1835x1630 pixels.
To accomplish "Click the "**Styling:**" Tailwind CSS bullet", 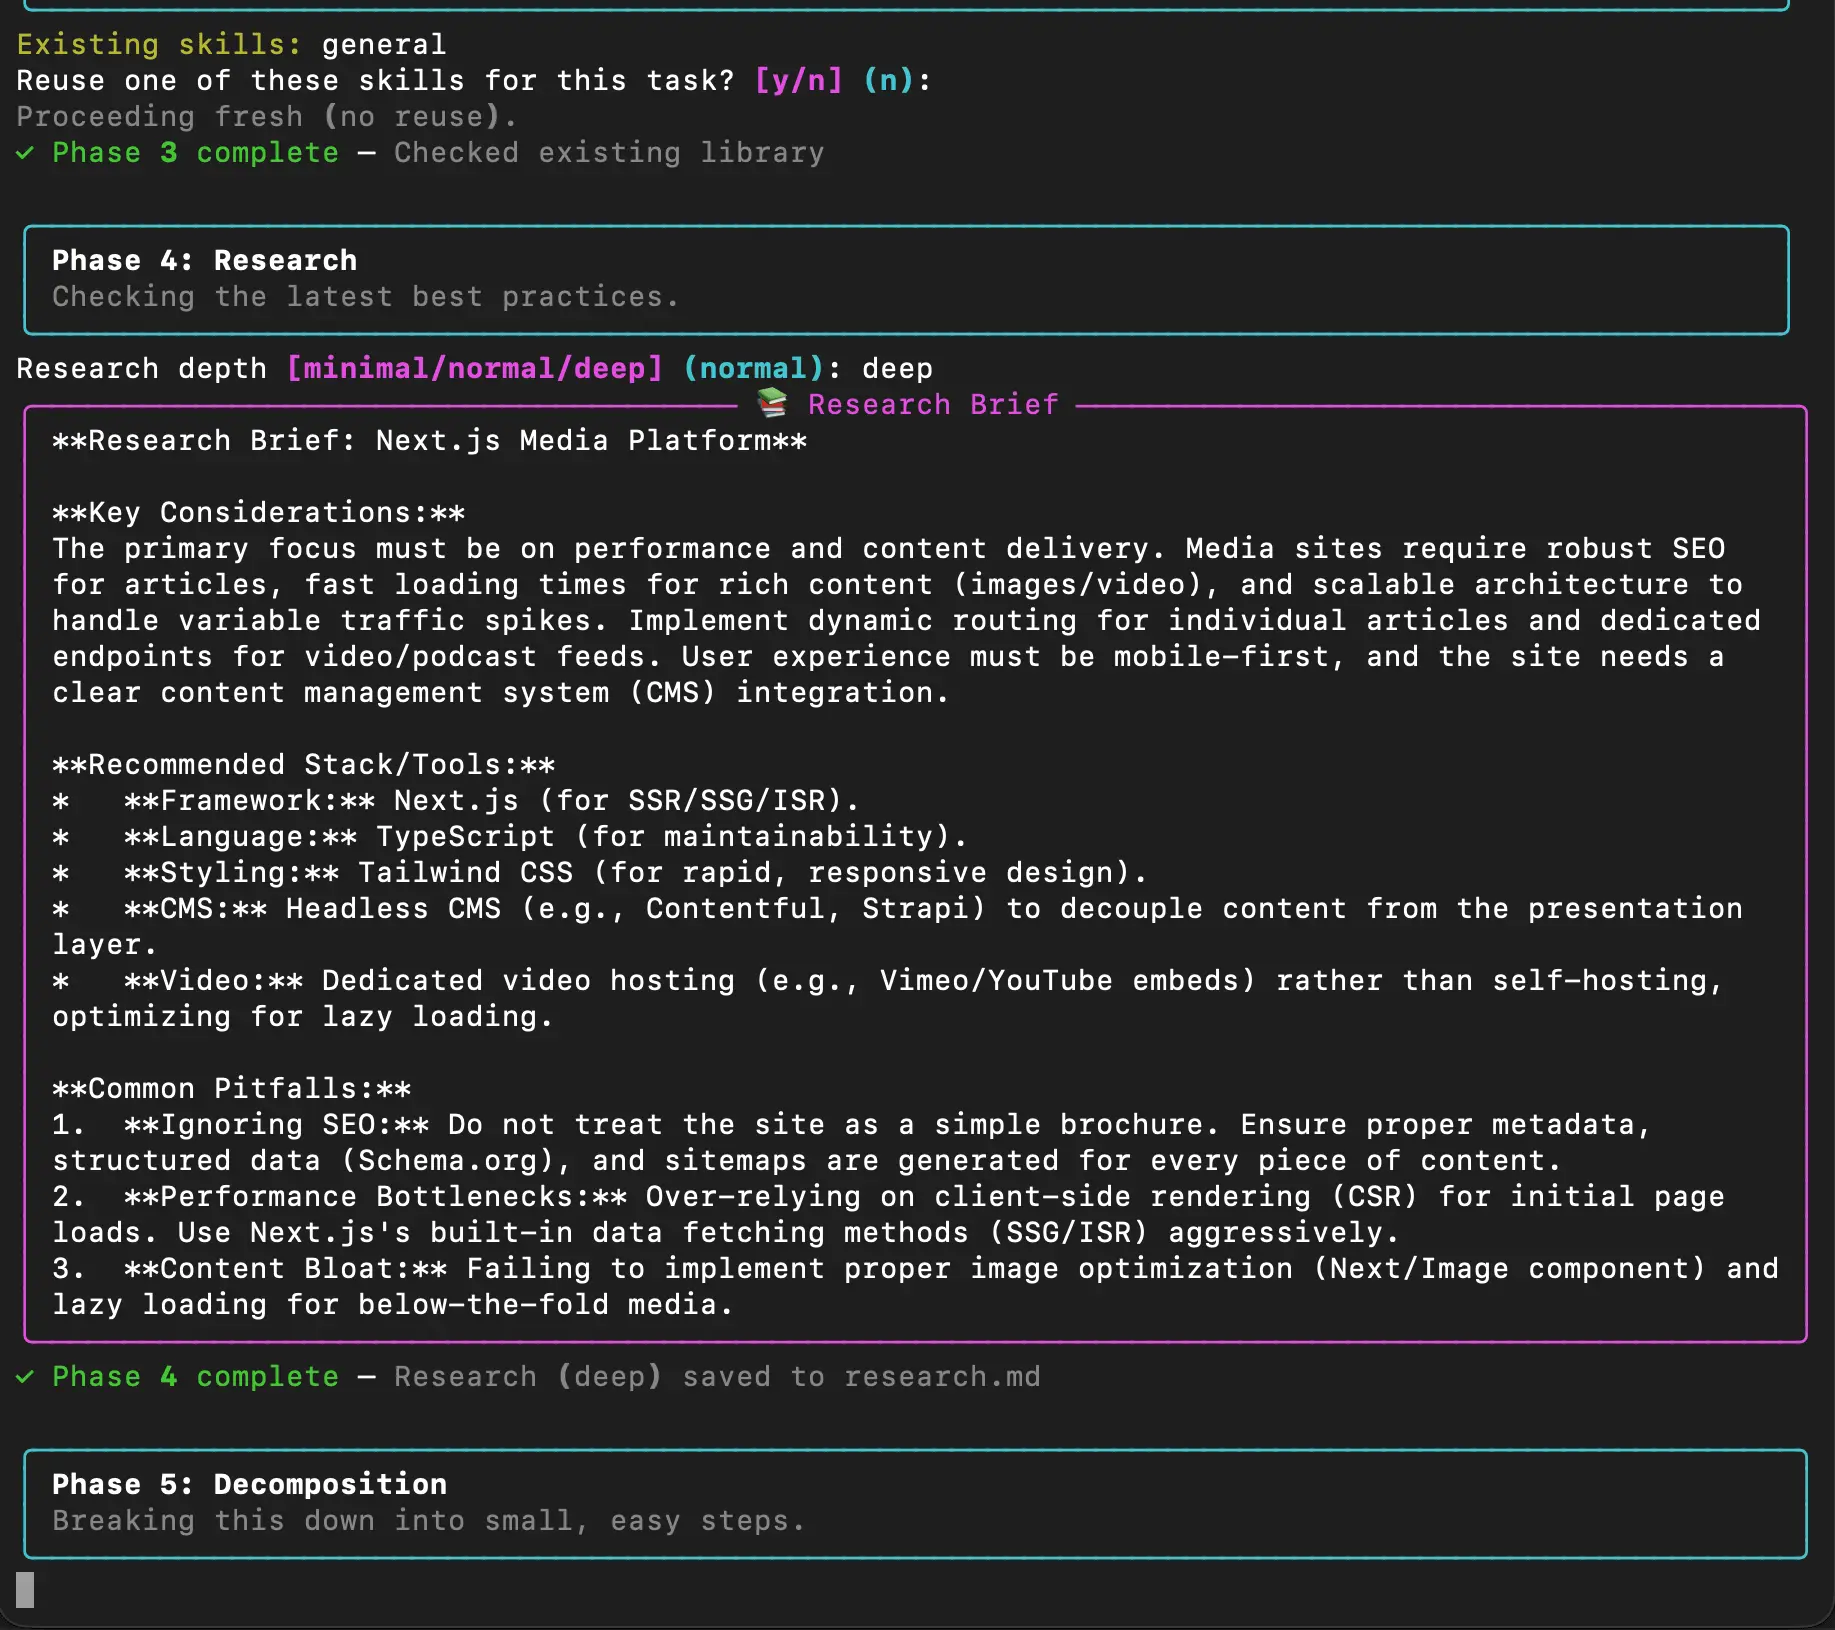I will [600, 873].
